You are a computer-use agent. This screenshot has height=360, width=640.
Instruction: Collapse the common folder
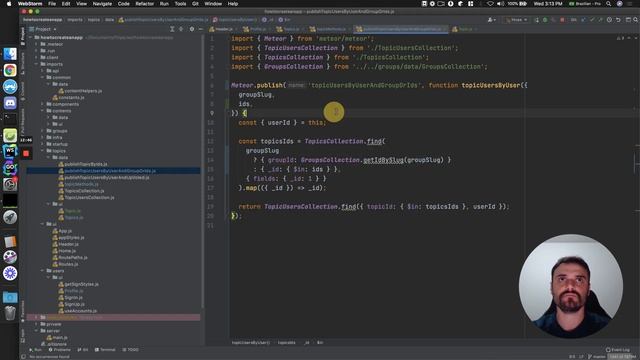42,77
